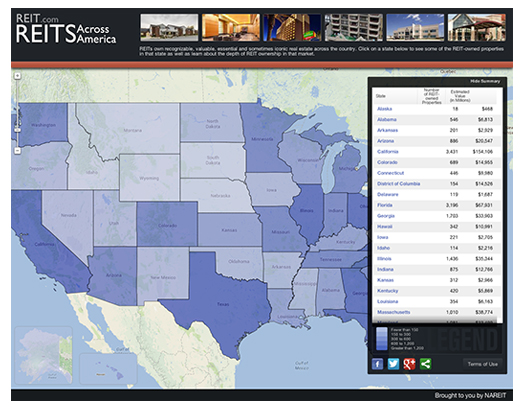The width and height of the screenshot is (525, 410).
Task: Share on Twitter icon
Action: click(393, 364)
